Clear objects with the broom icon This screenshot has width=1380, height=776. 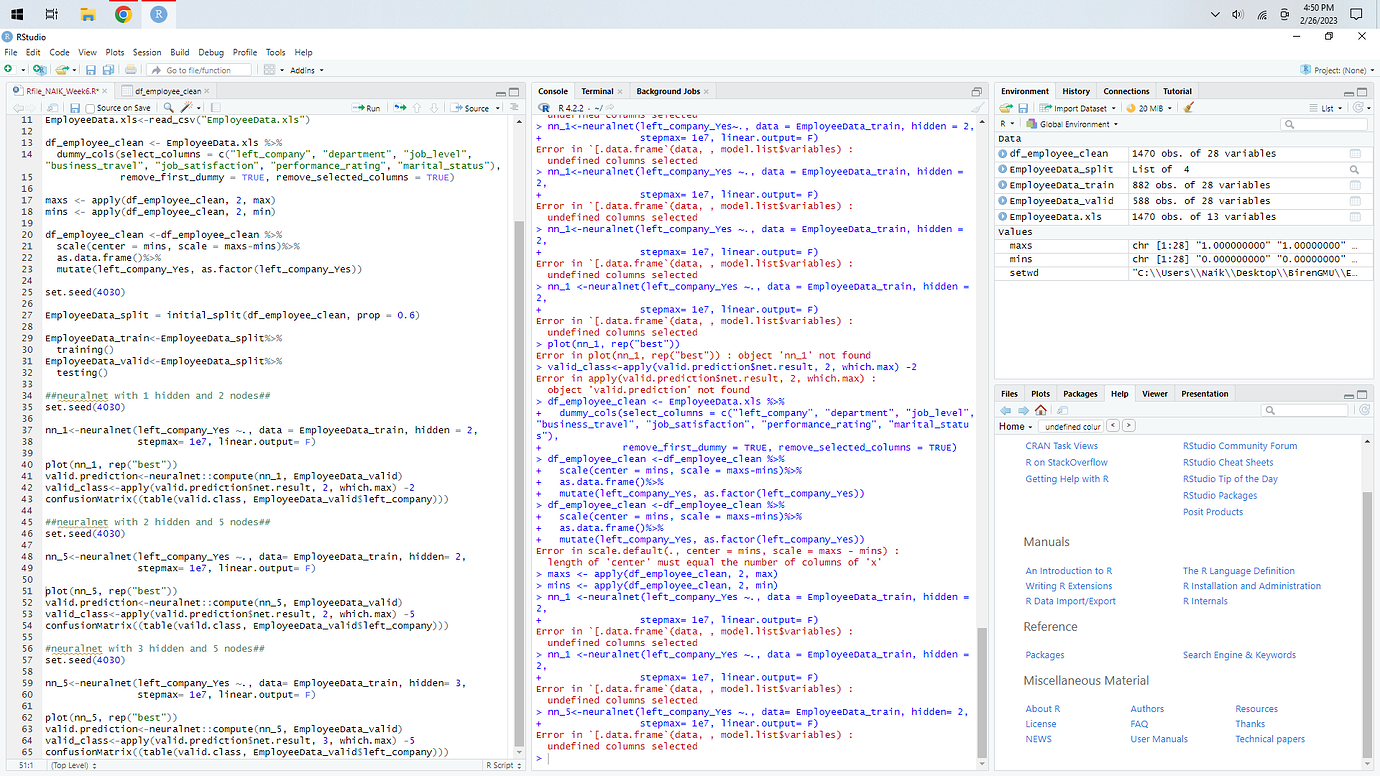pyautogui.click(x=1189, y=108)
